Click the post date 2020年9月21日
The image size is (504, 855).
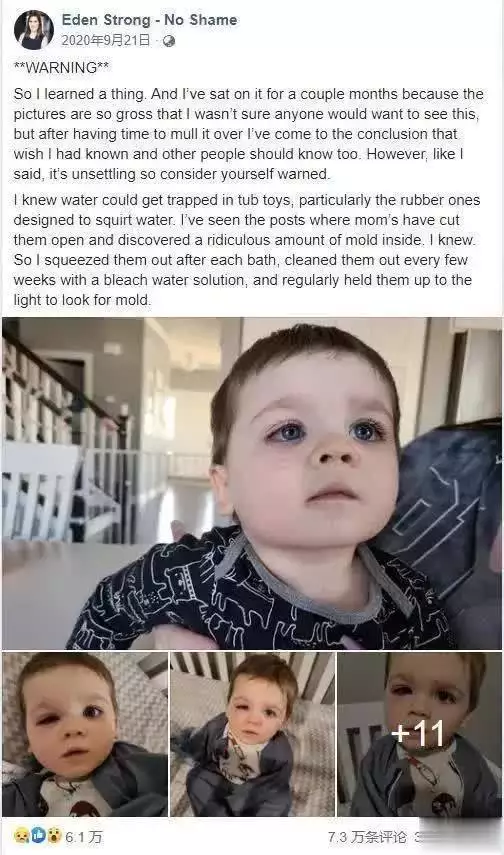coord(105,41)
